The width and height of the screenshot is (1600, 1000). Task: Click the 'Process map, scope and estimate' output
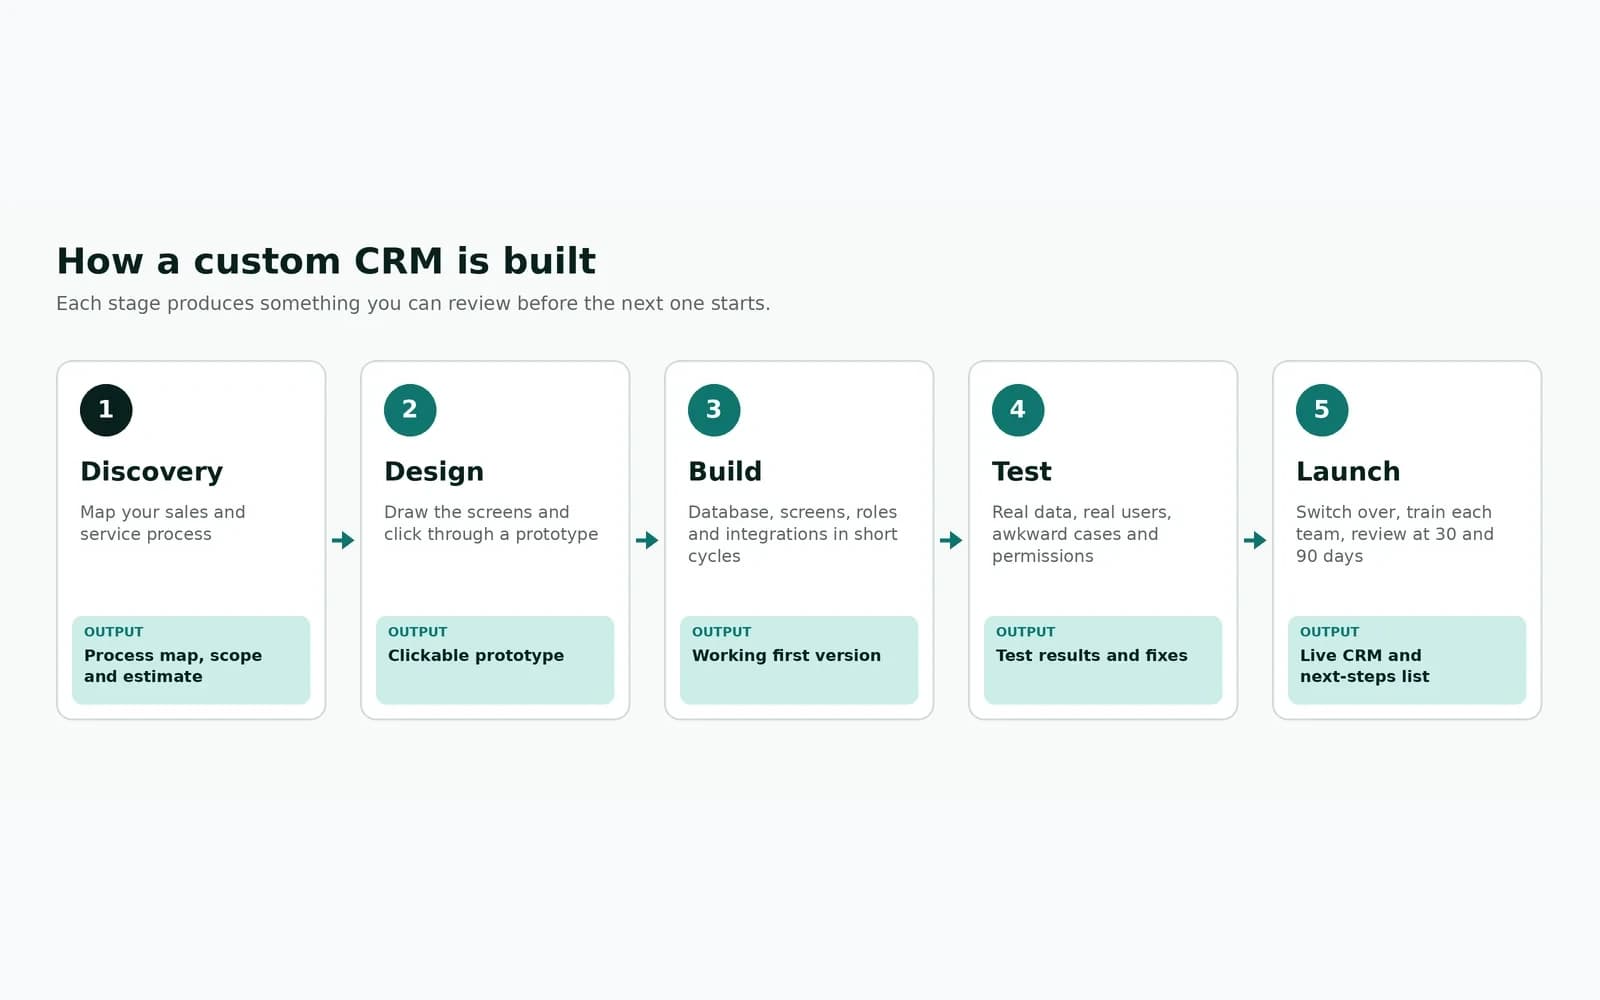pyautogui.click(x=191, y=660)
